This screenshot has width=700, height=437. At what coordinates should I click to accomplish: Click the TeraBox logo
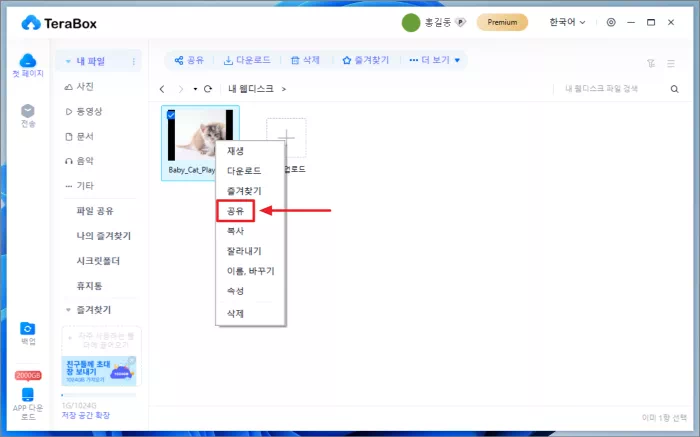tap(59, 23)
